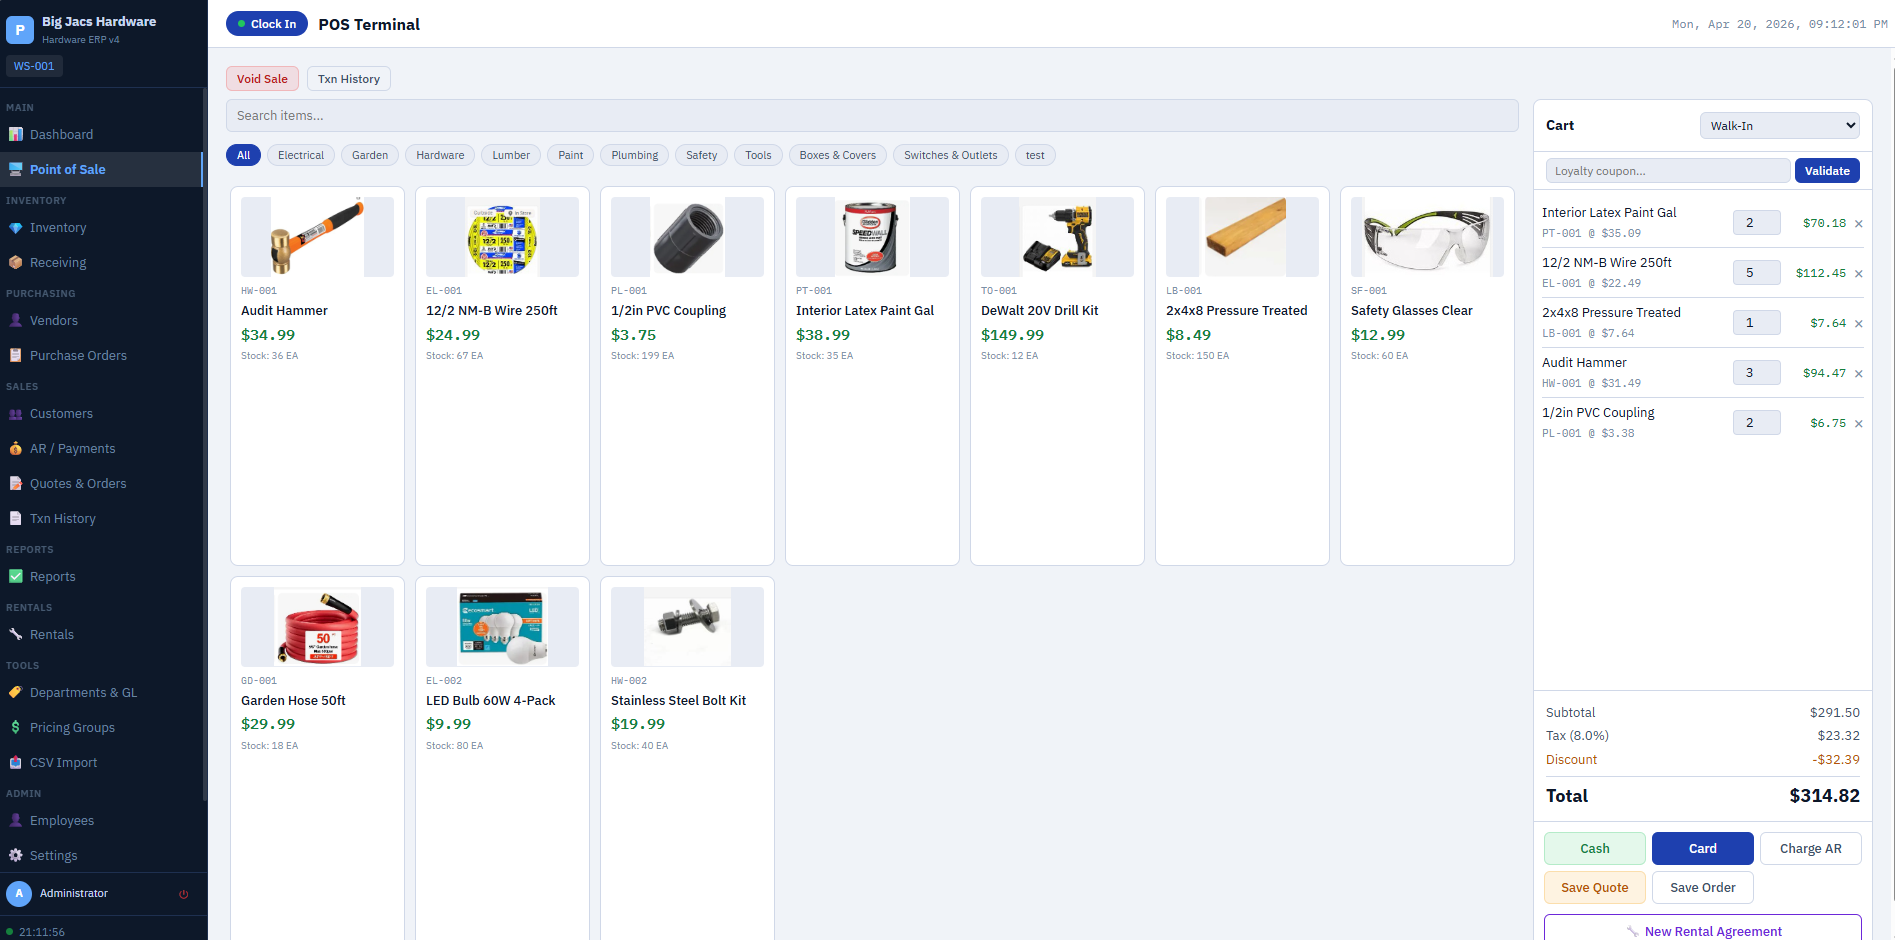Filter items by Electrical category
1895x940 pixels.
[x=301, y=155]
